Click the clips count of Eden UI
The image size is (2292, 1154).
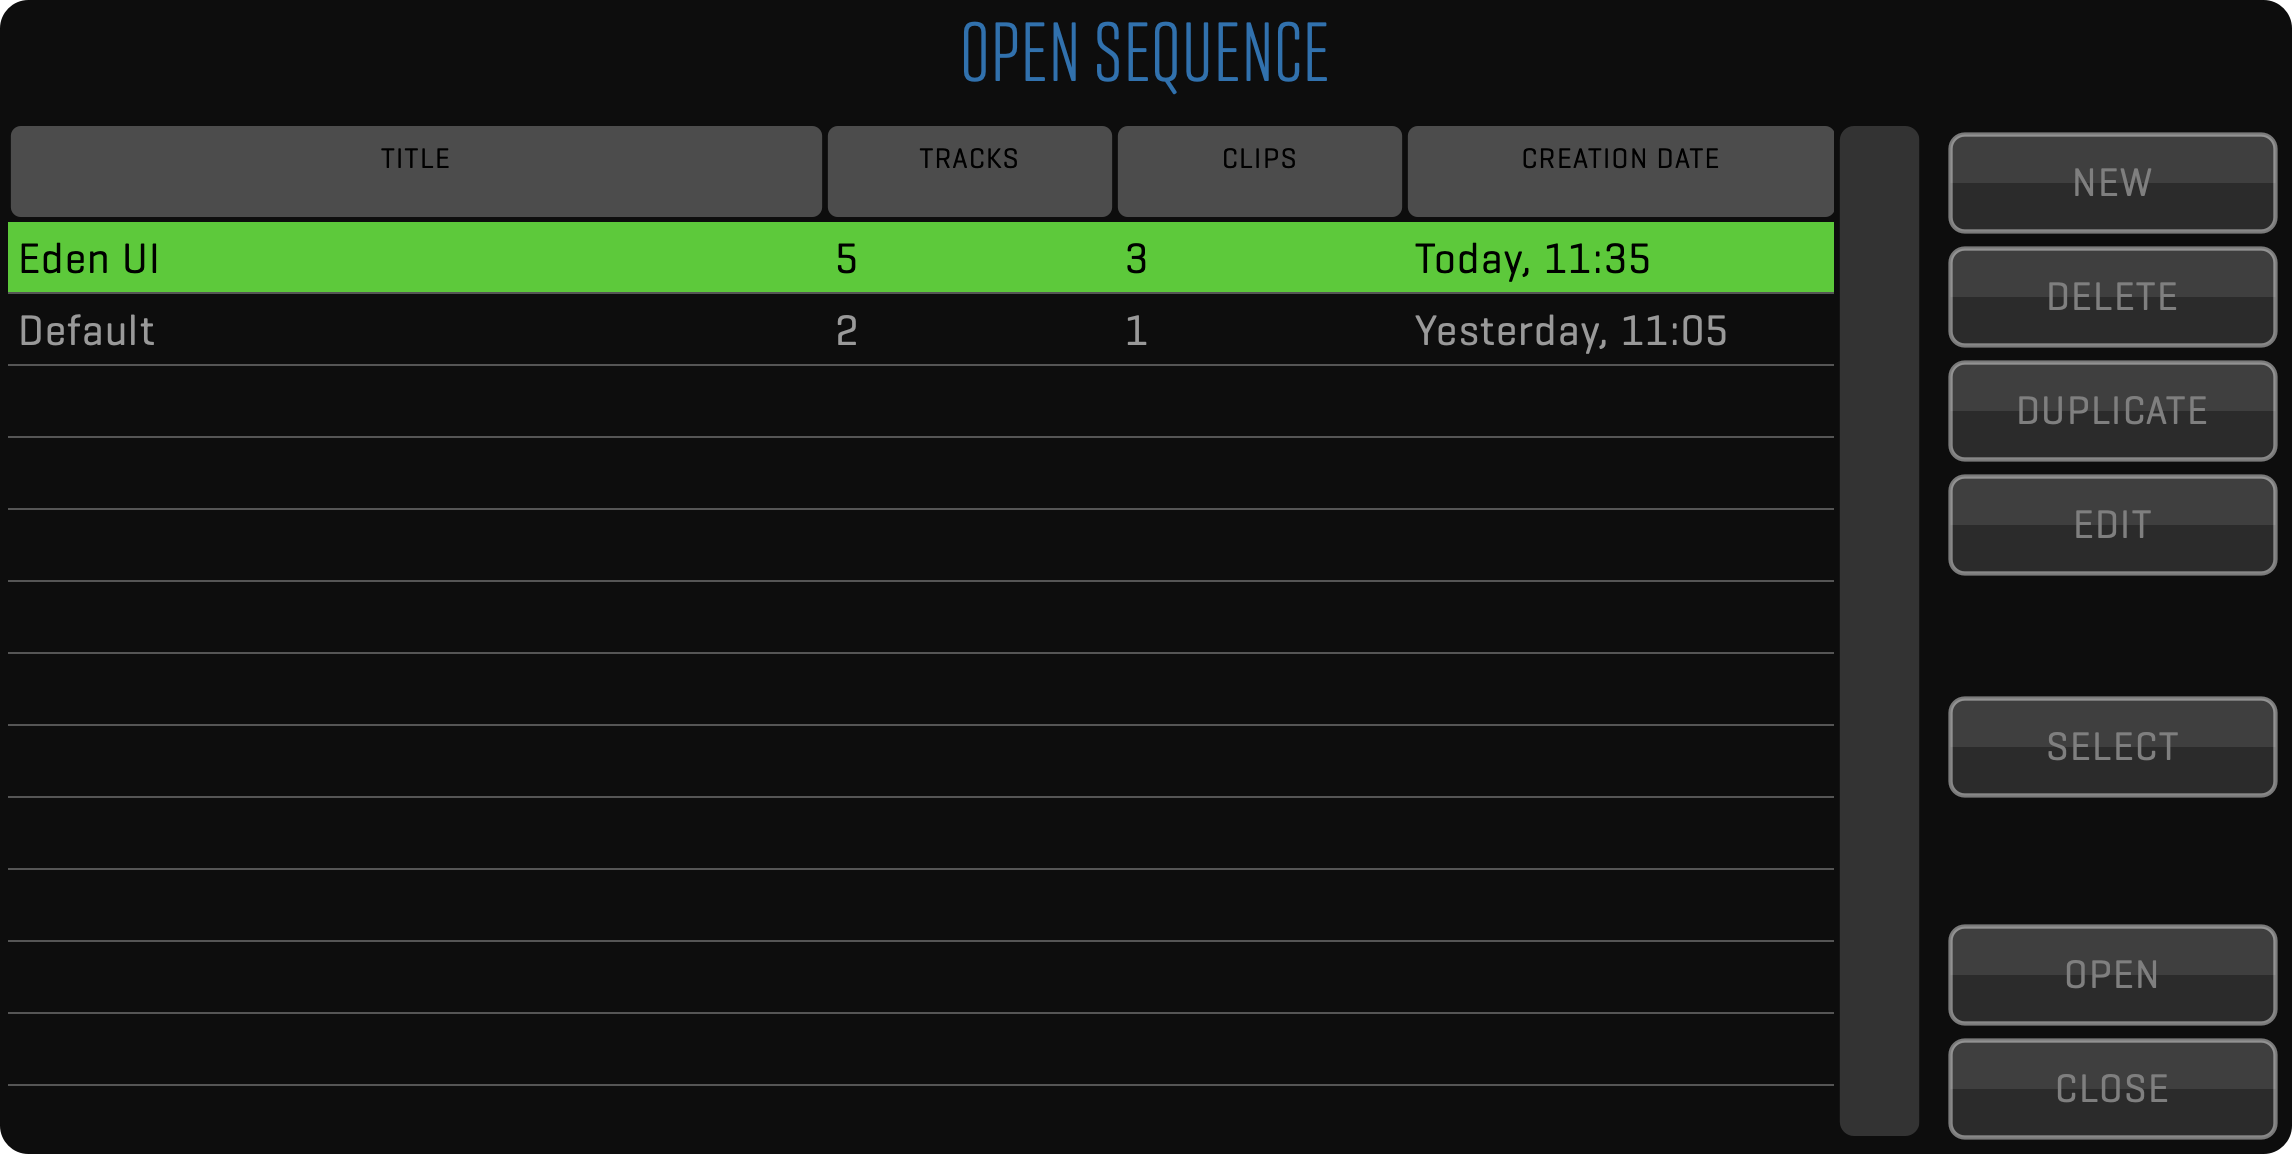click(x=1136, y=259)
